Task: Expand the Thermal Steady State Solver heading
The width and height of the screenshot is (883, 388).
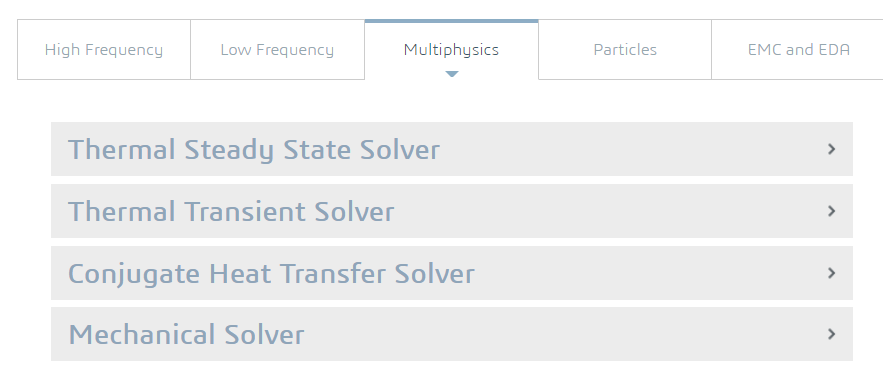Action: [x=253, y=150]
